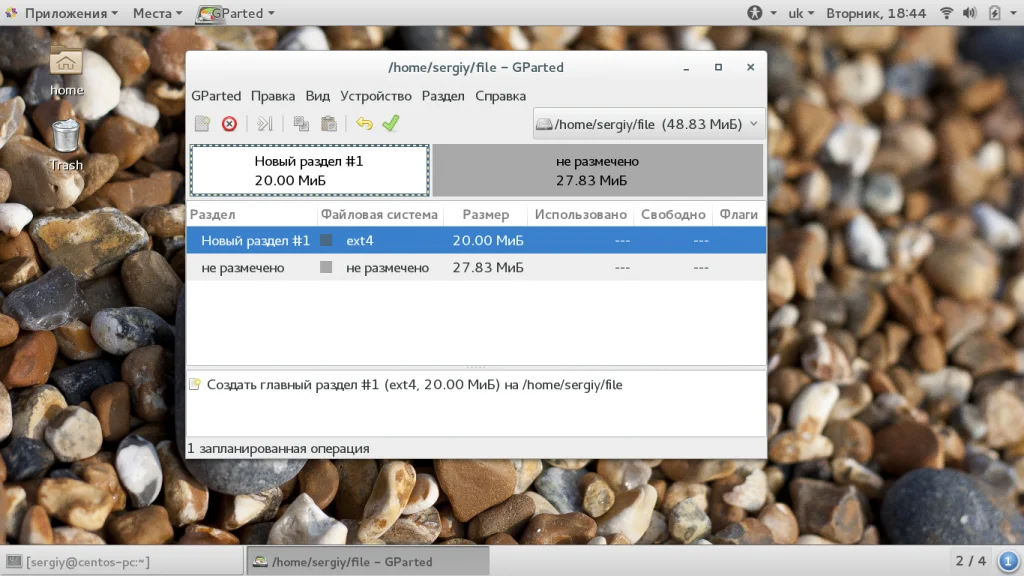
Task: Select Новый раздел #1 block in disk map
Action: 310,170
